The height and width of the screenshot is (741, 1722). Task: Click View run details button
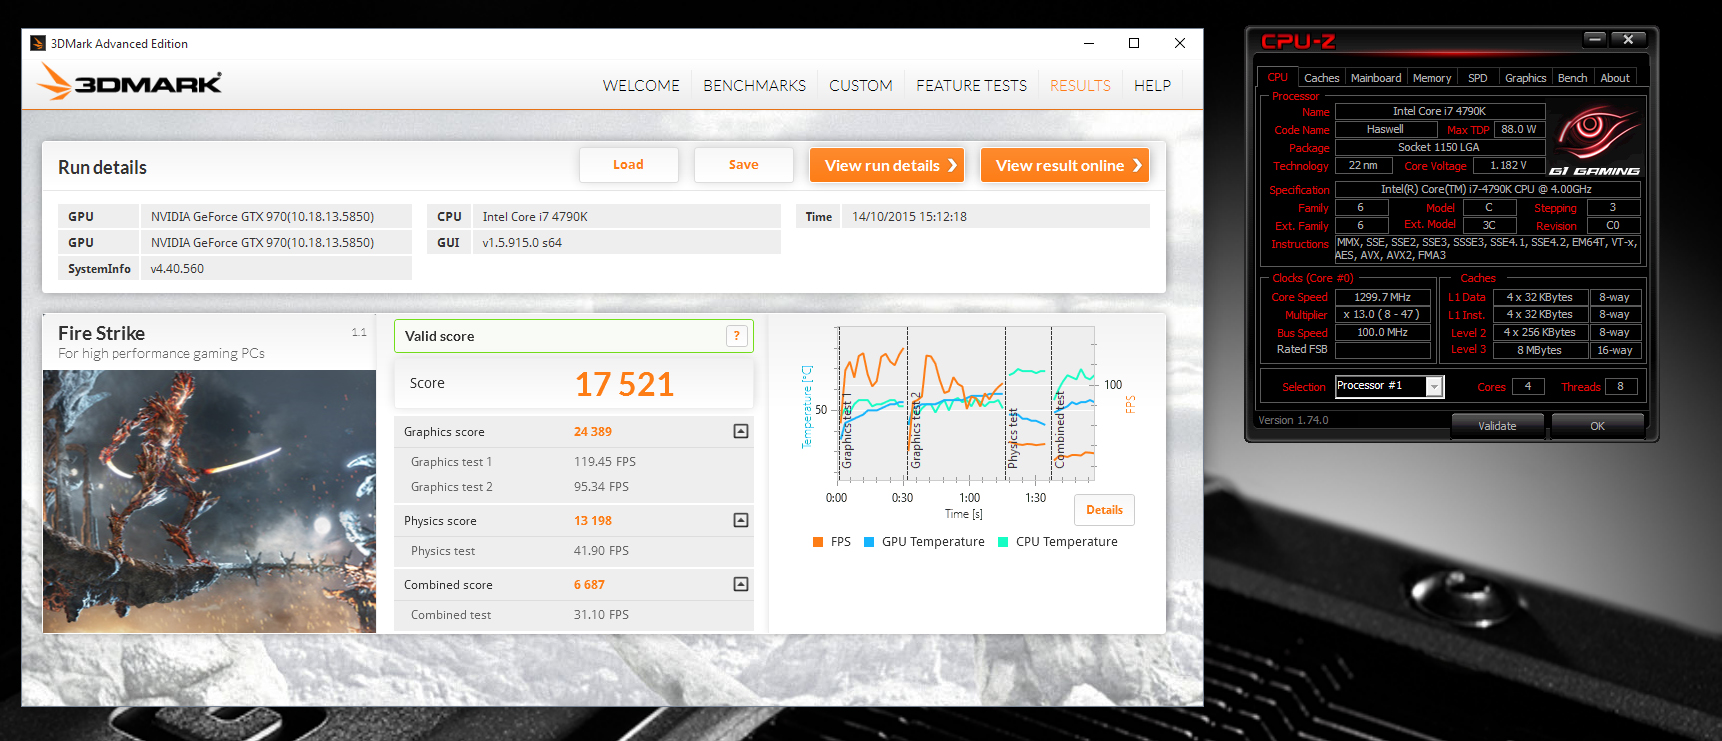[x=887, y=165]
